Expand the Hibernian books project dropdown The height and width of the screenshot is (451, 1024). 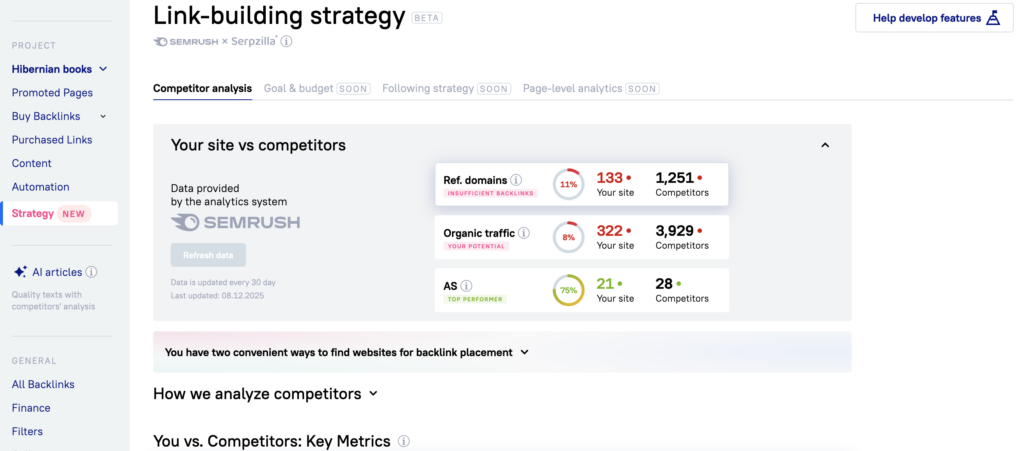pos(103,69)
